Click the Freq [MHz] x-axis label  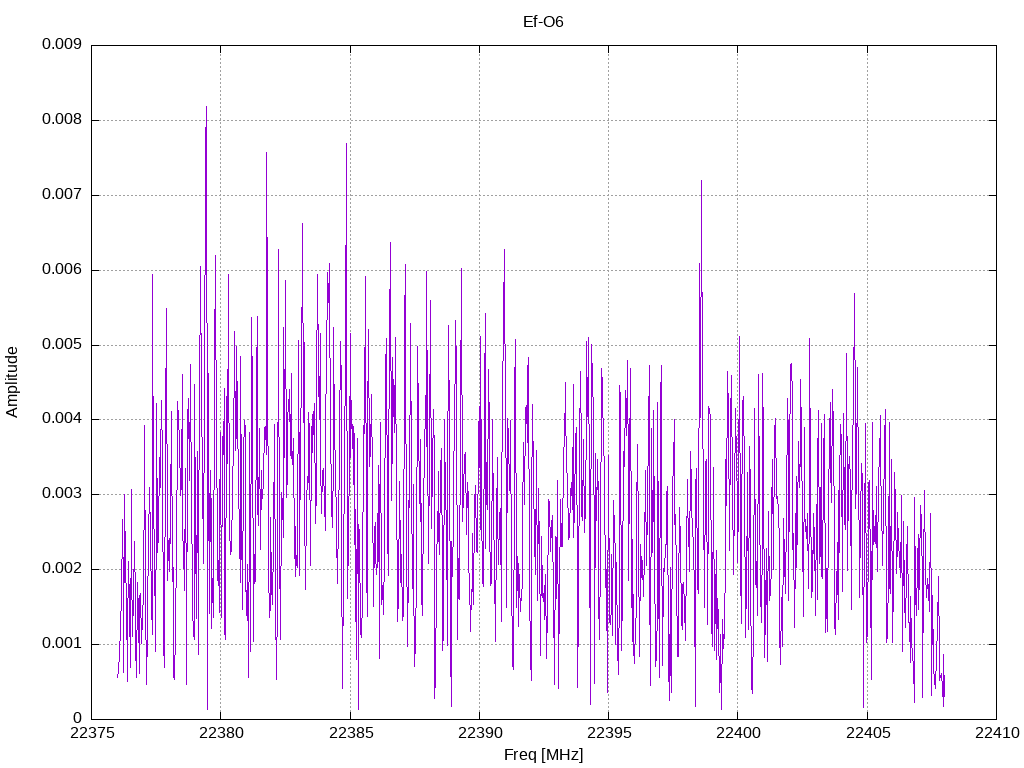(543, 754)
